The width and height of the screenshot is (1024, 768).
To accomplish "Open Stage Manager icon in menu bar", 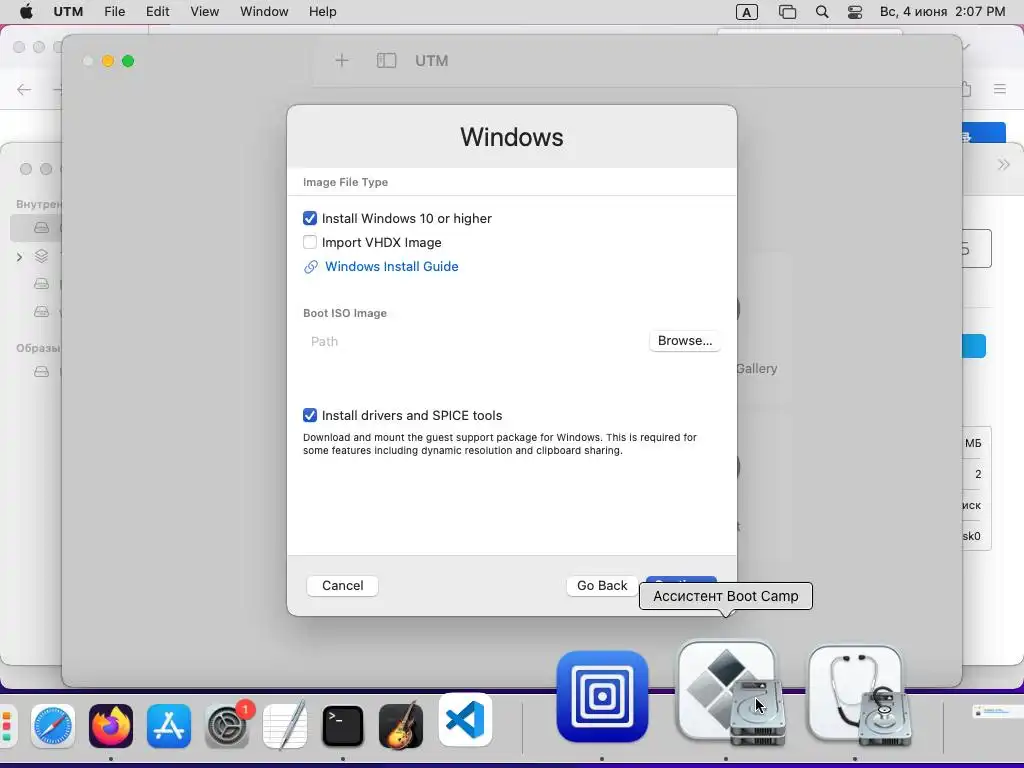I will pyautogui.click(x=788, y=12).
